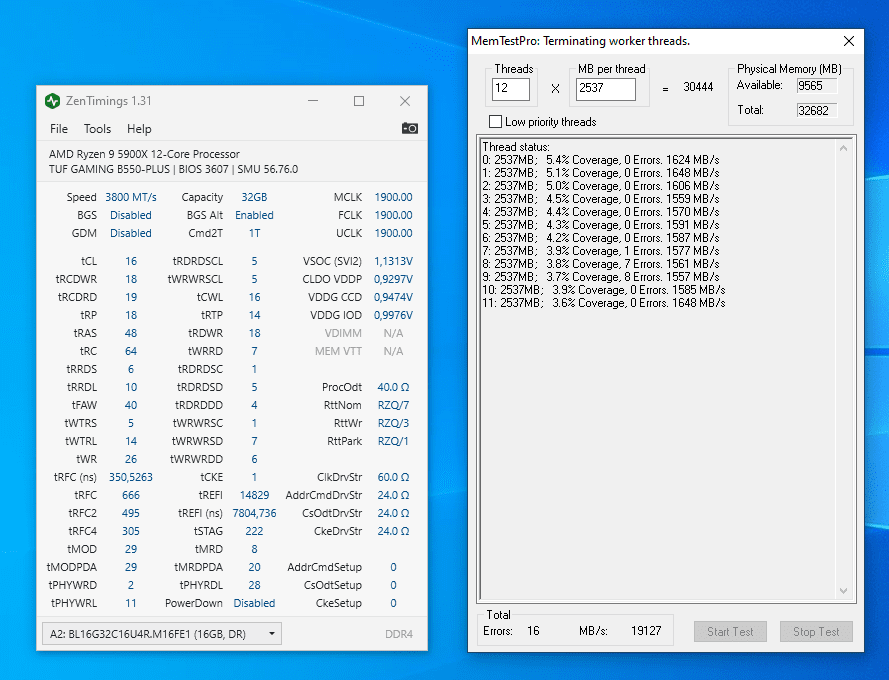This screenshot has height=680, width=889.
Task: Click the MB per thread input field
Action: [x=606, y=89]
